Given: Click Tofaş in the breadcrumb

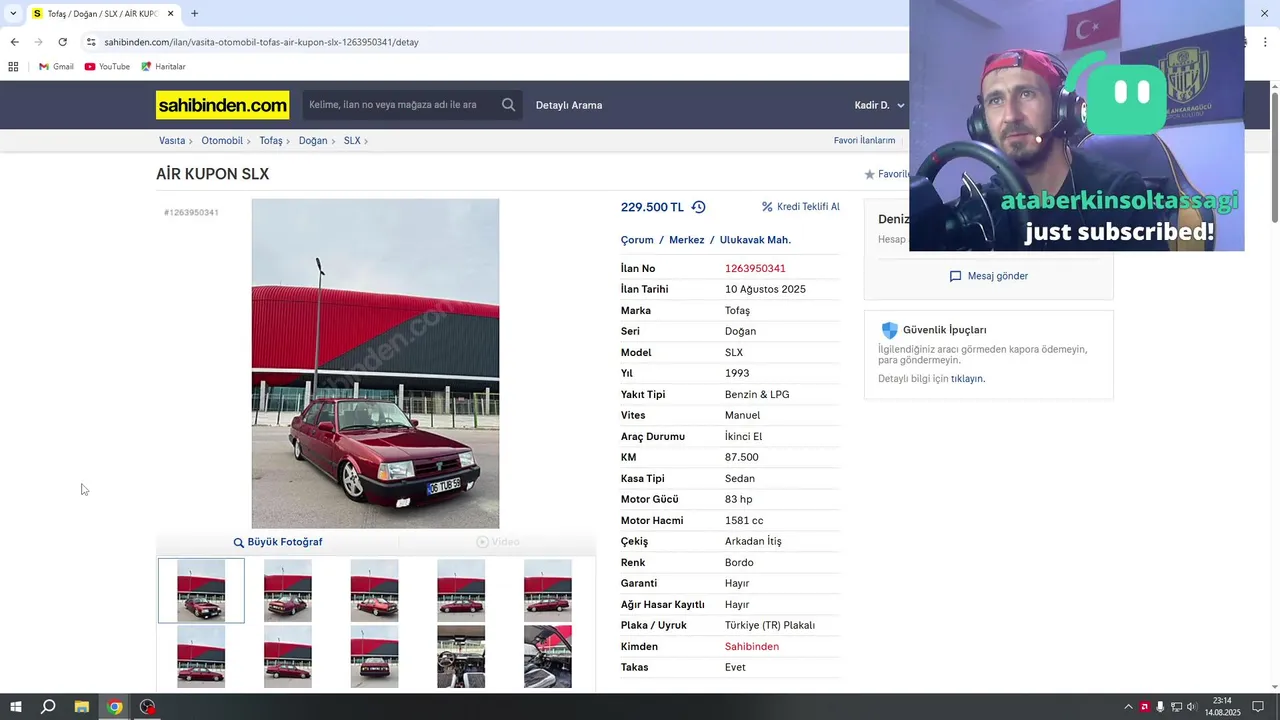Looking at the screenshot, I should [x=271, y=141].
